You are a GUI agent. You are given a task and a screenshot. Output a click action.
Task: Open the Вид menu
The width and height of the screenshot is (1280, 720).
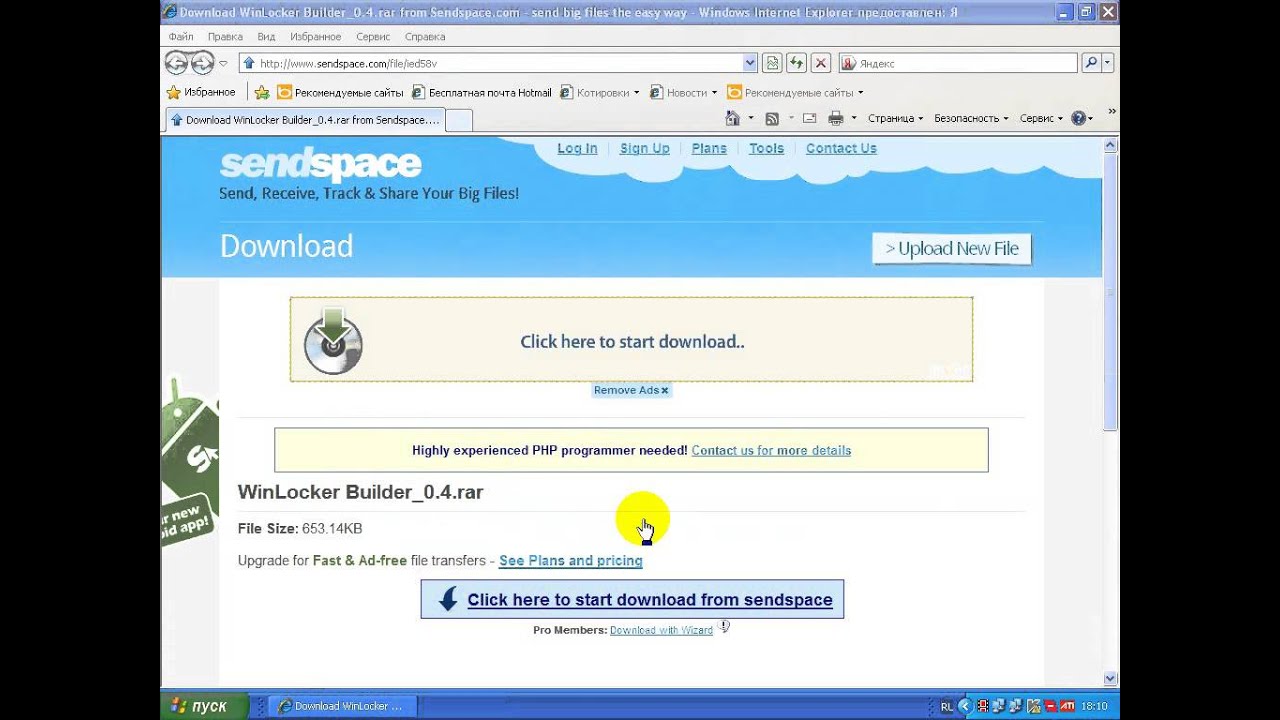(x=266, y=36)
